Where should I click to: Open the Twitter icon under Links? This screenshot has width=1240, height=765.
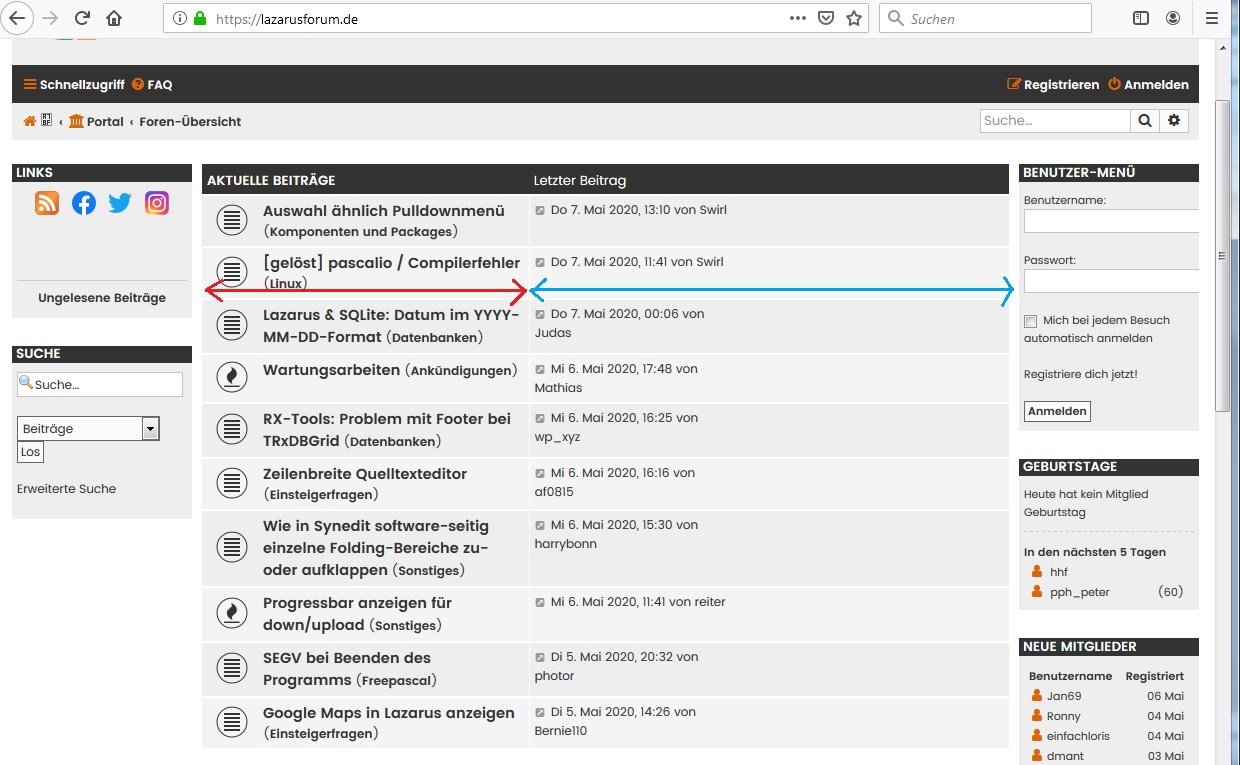(x=120, y=203)
